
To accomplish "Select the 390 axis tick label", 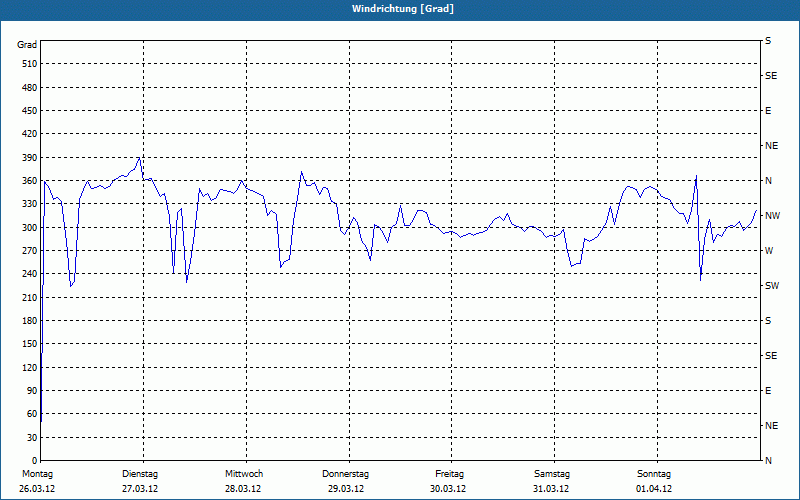I will [x=30, y=158].
